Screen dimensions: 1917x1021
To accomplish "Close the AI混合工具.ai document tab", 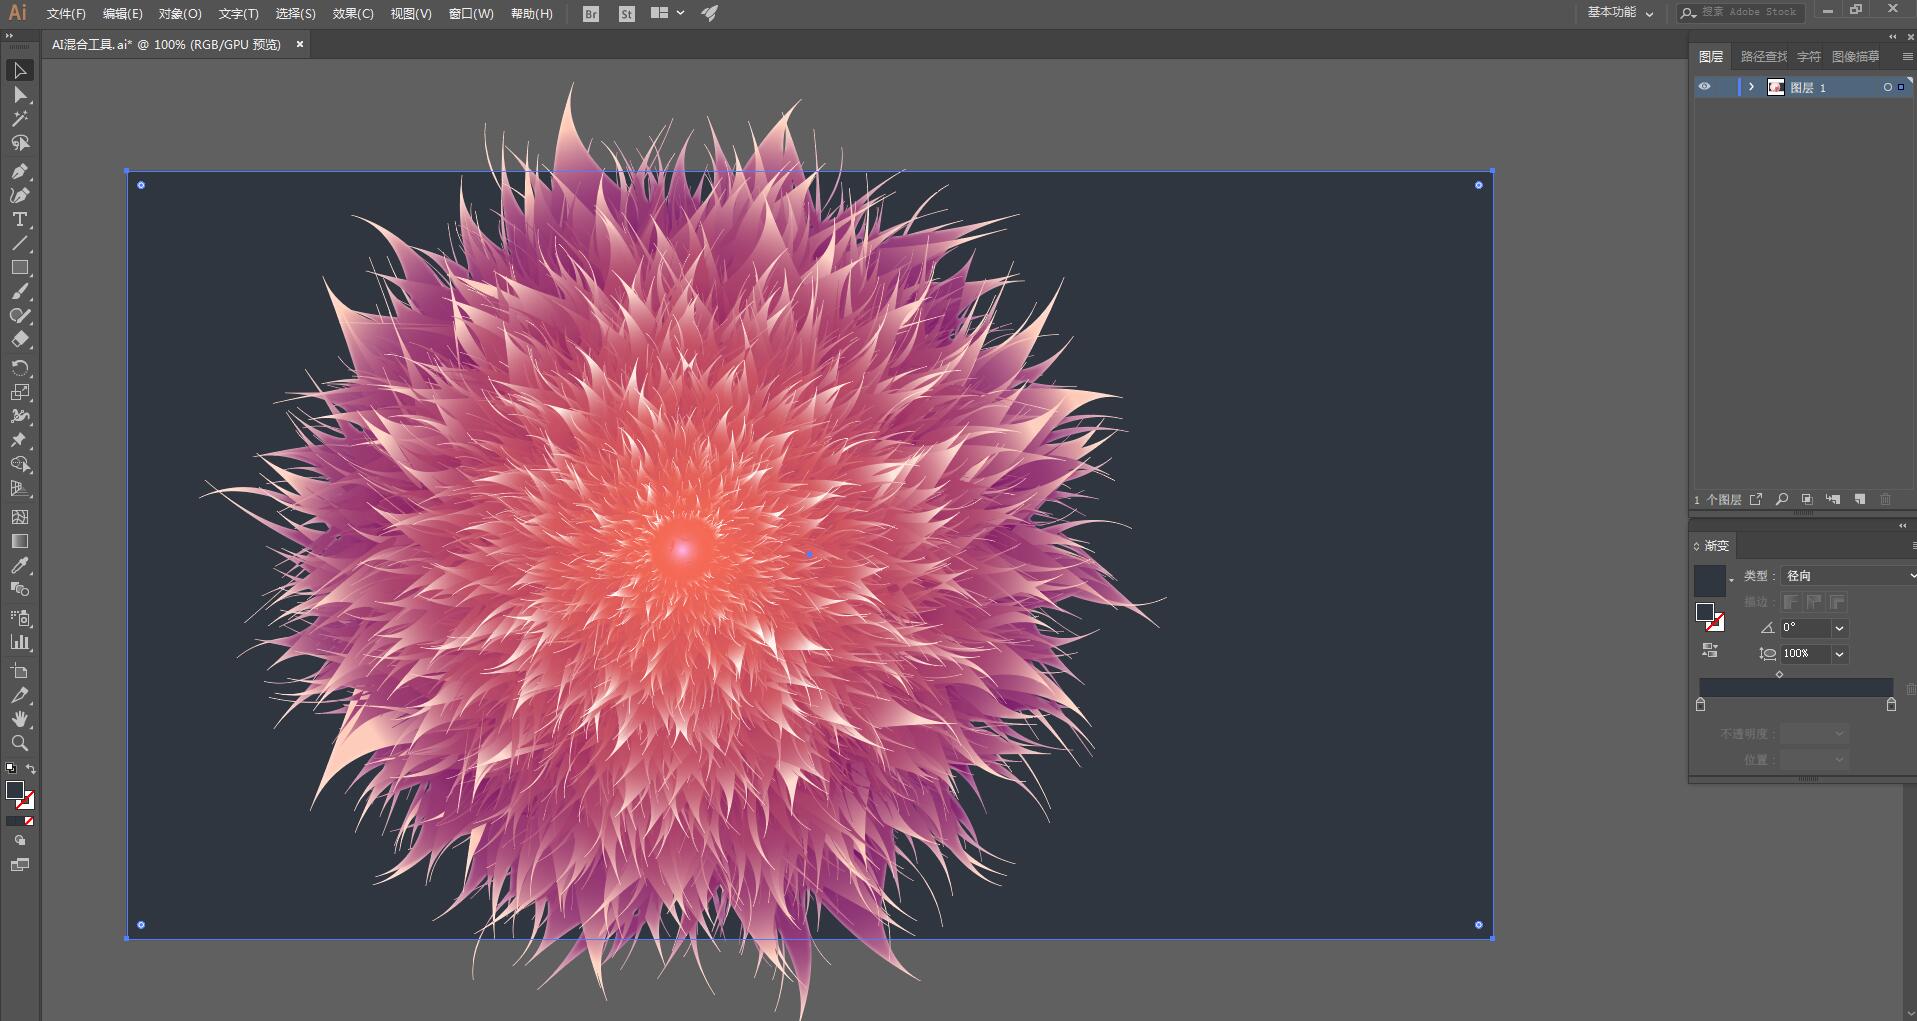I will [299, 44].
